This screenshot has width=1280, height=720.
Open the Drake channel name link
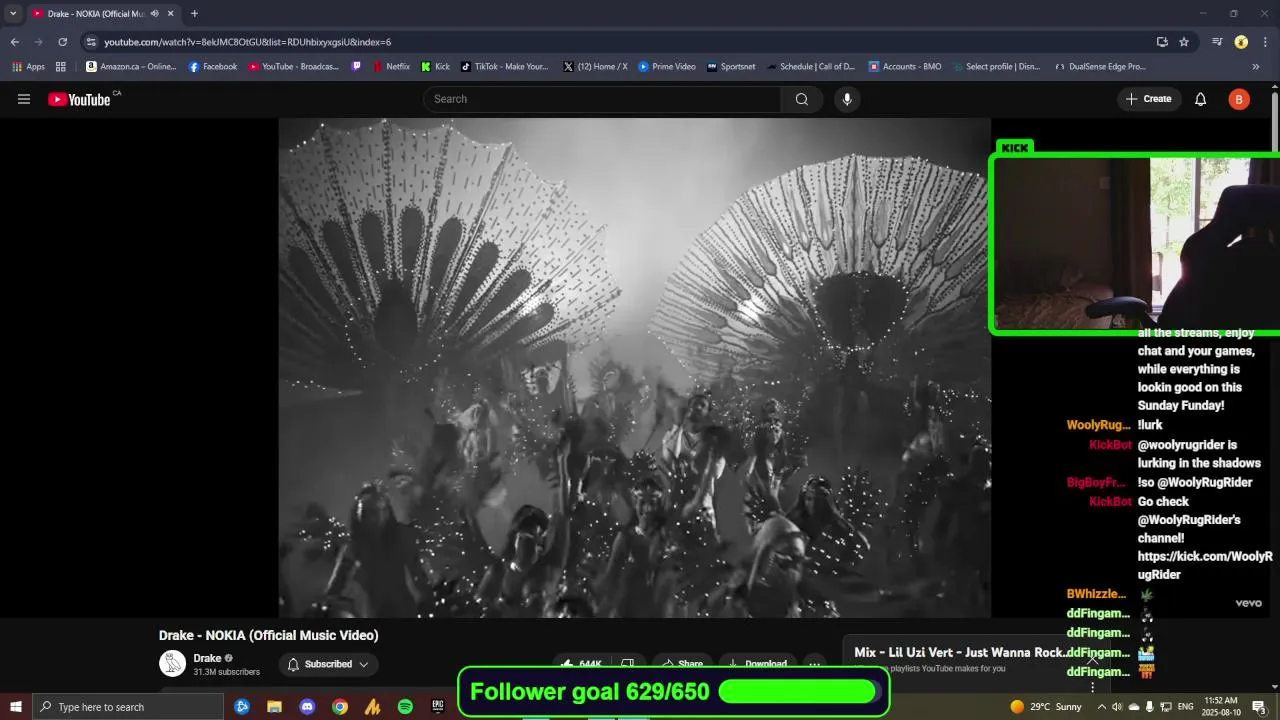(x=207, y=658)
